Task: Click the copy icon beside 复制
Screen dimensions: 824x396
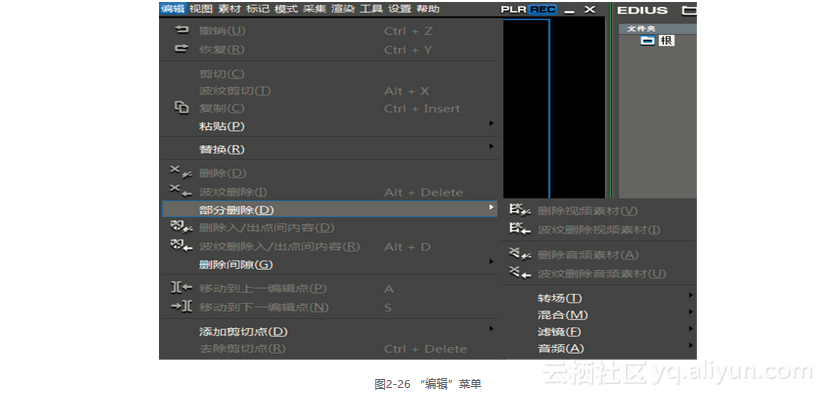Action: point(182,108)
